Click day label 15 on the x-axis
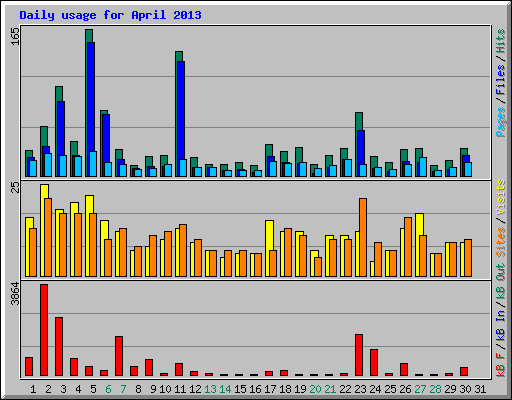 [x=240, y=389]
